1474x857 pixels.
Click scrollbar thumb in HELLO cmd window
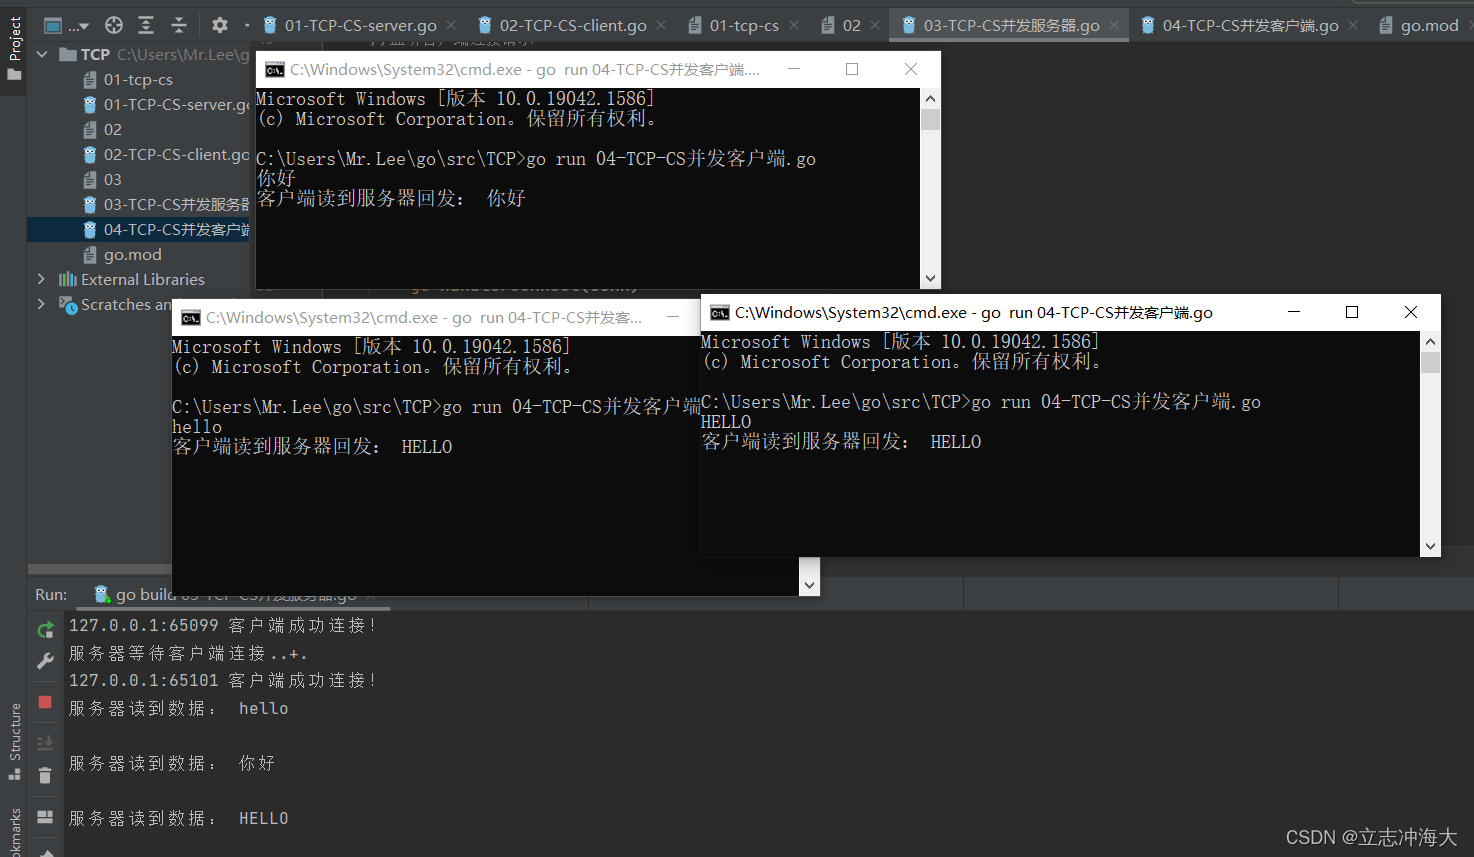pos(1430,362)
